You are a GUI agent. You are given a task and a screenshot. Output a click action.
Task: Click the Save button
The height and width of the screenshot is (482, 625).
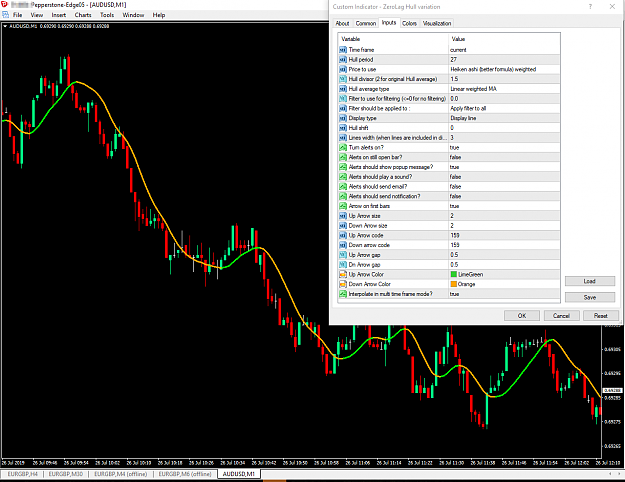click(590, 297)
